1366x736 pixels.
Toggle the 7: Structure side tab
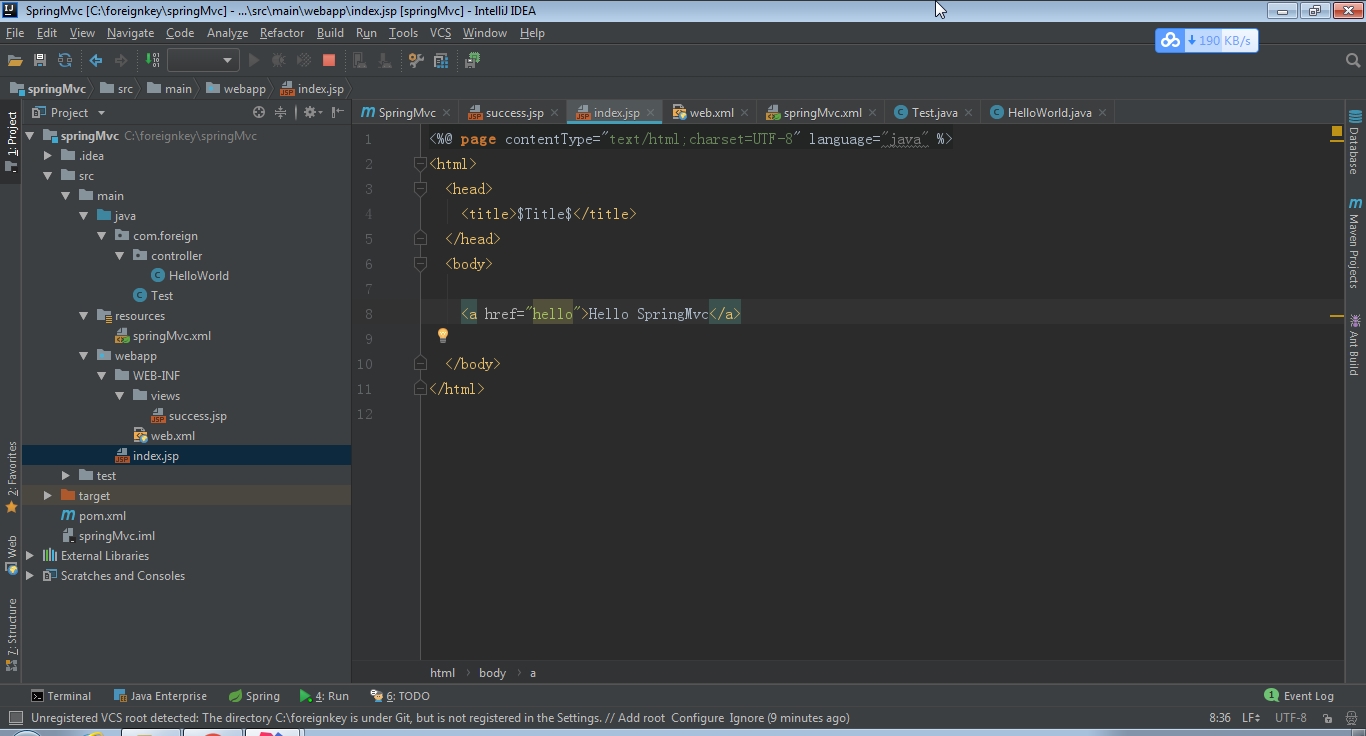(x=11, y=635)
